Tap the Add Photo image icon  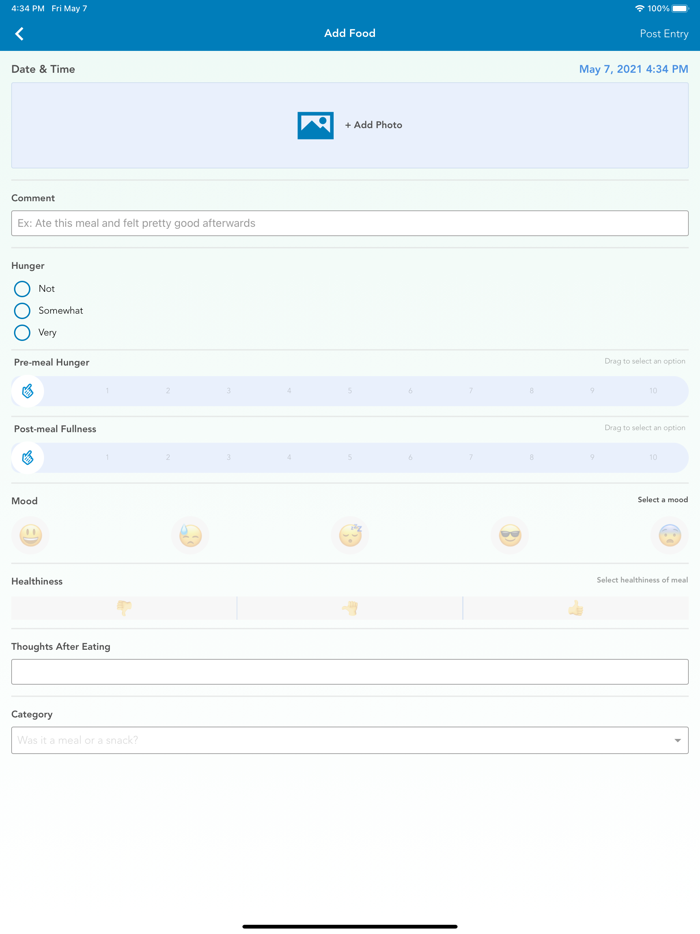pyautogui.click(x=315, y=125)
